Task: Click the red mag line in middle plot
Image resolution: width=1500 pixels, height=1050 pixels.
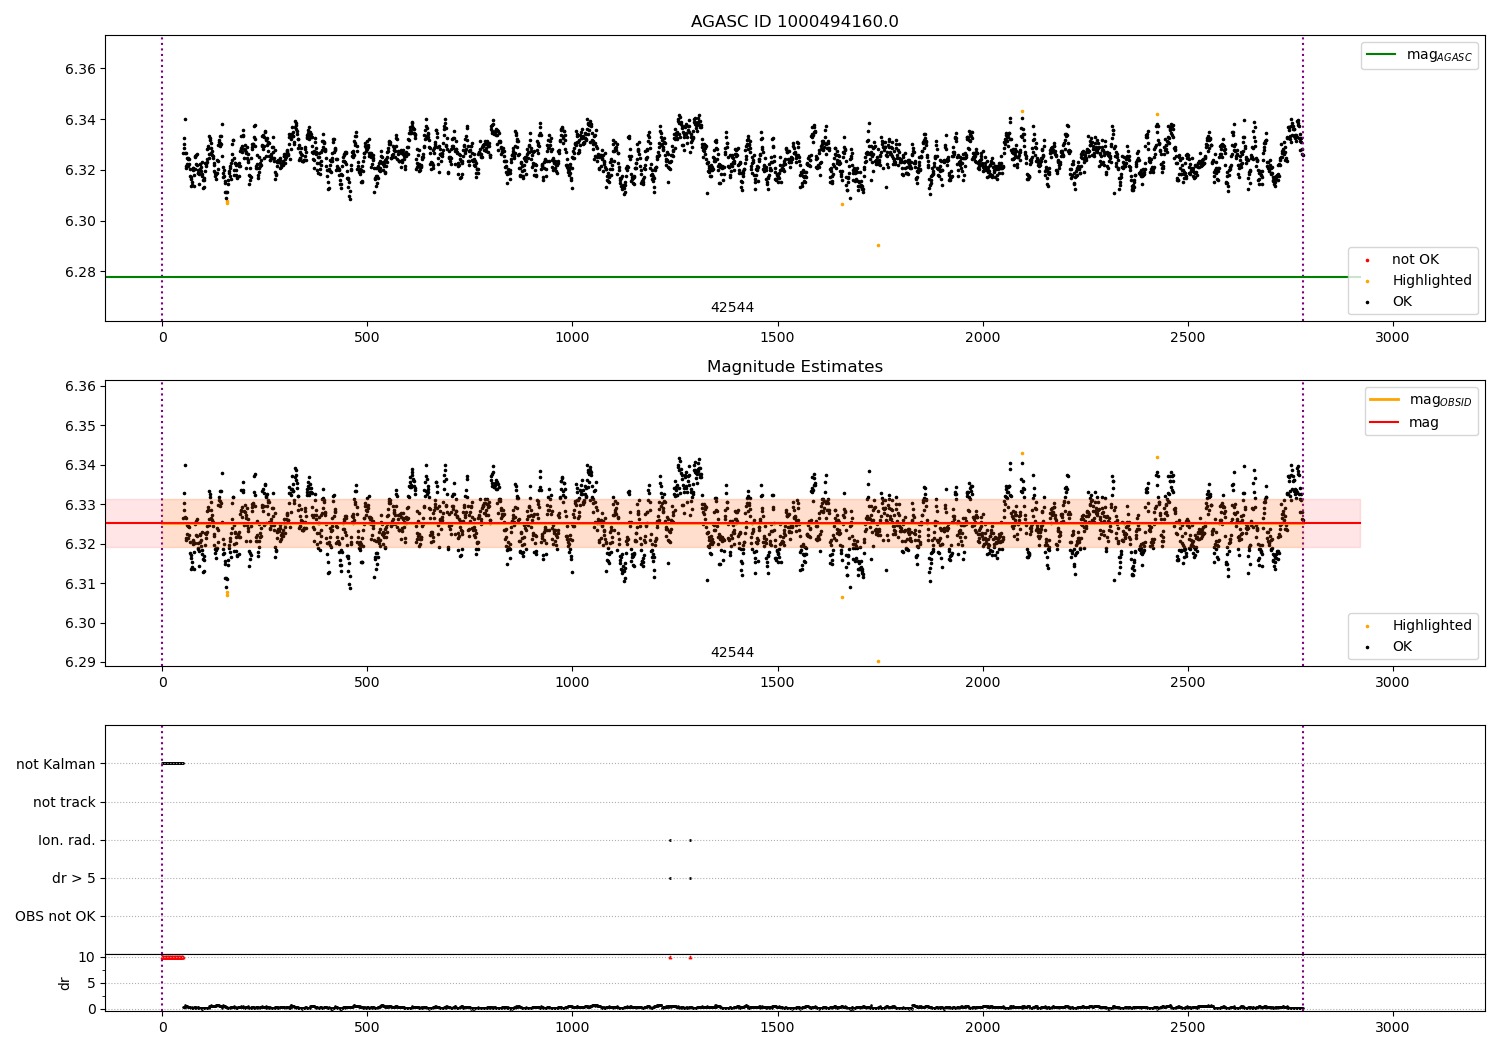Action: 732,523
